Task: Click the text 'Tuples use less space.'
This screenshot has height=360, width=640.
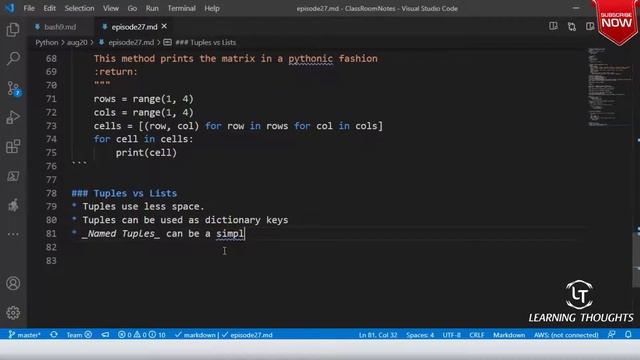Action: pyautogui.click(x=143, y=207)
